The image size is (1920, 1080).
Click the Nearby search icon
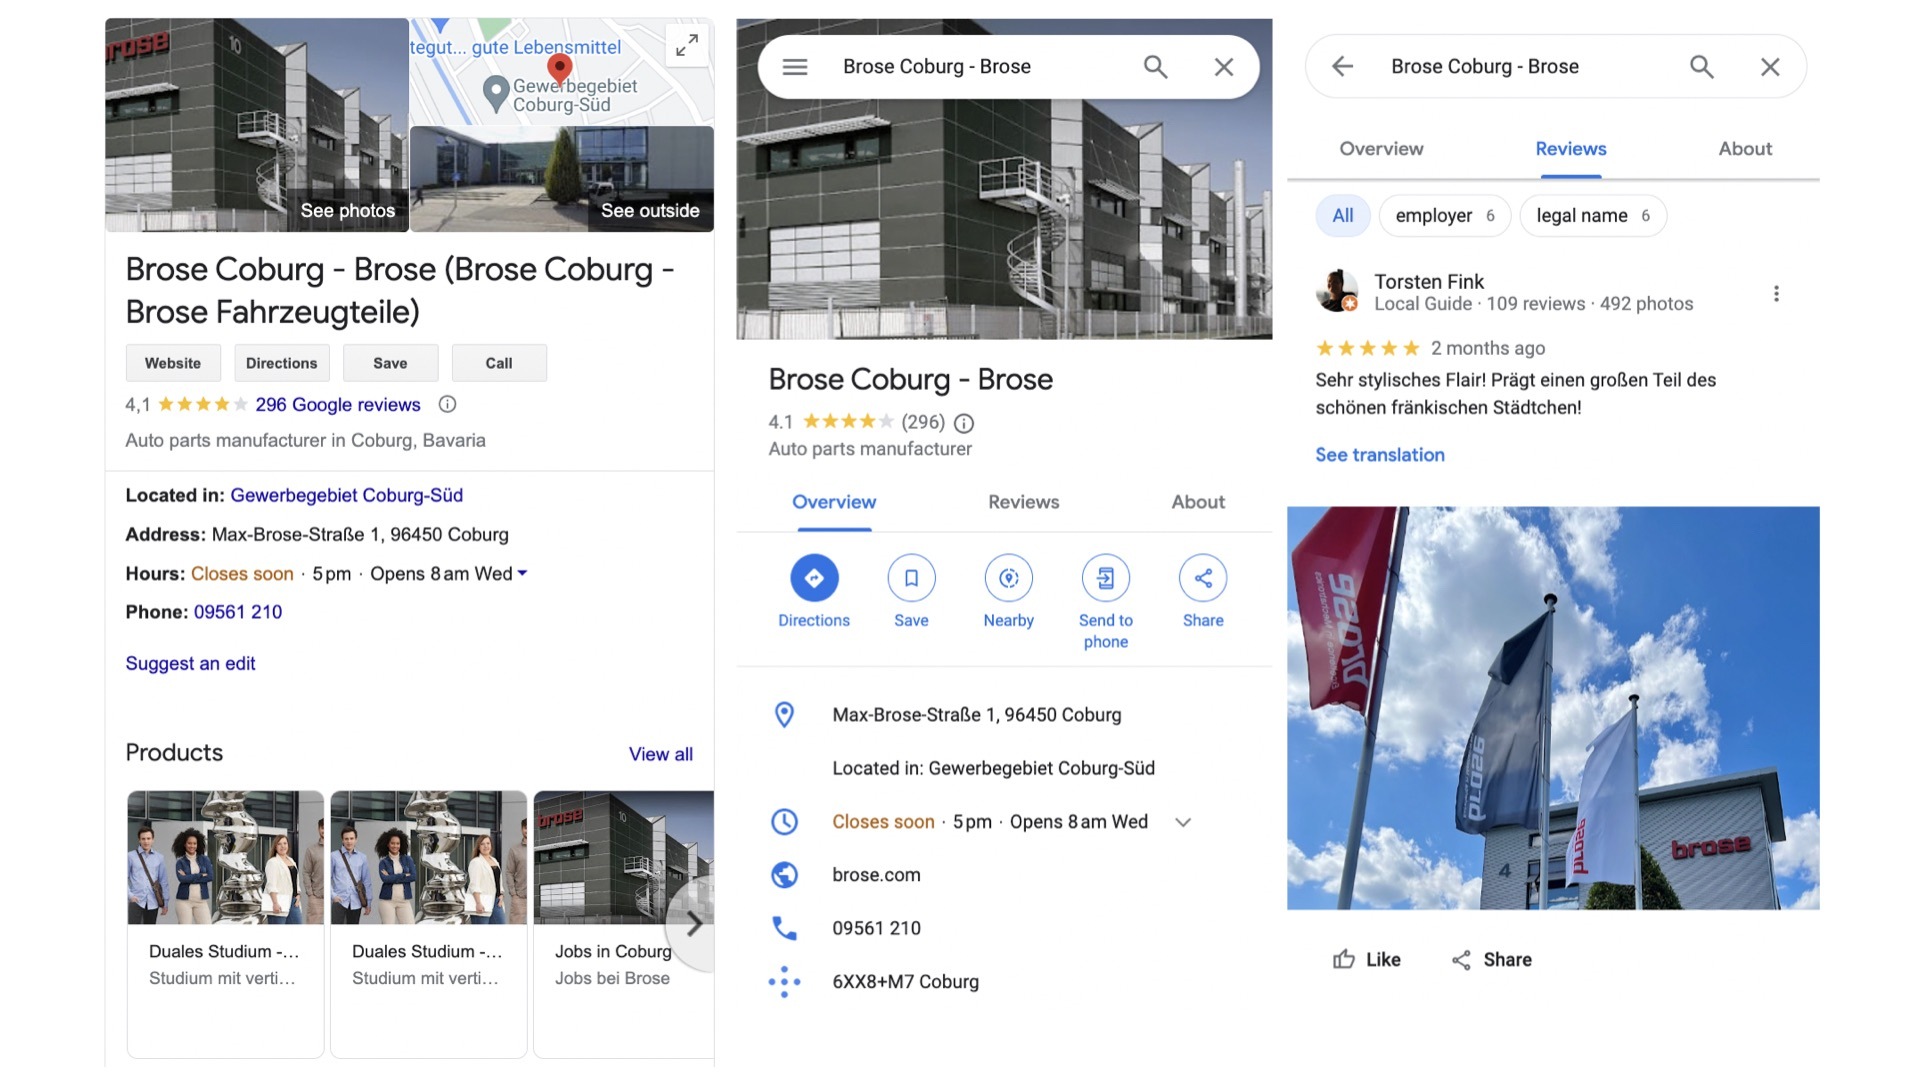coord(1008,578)
